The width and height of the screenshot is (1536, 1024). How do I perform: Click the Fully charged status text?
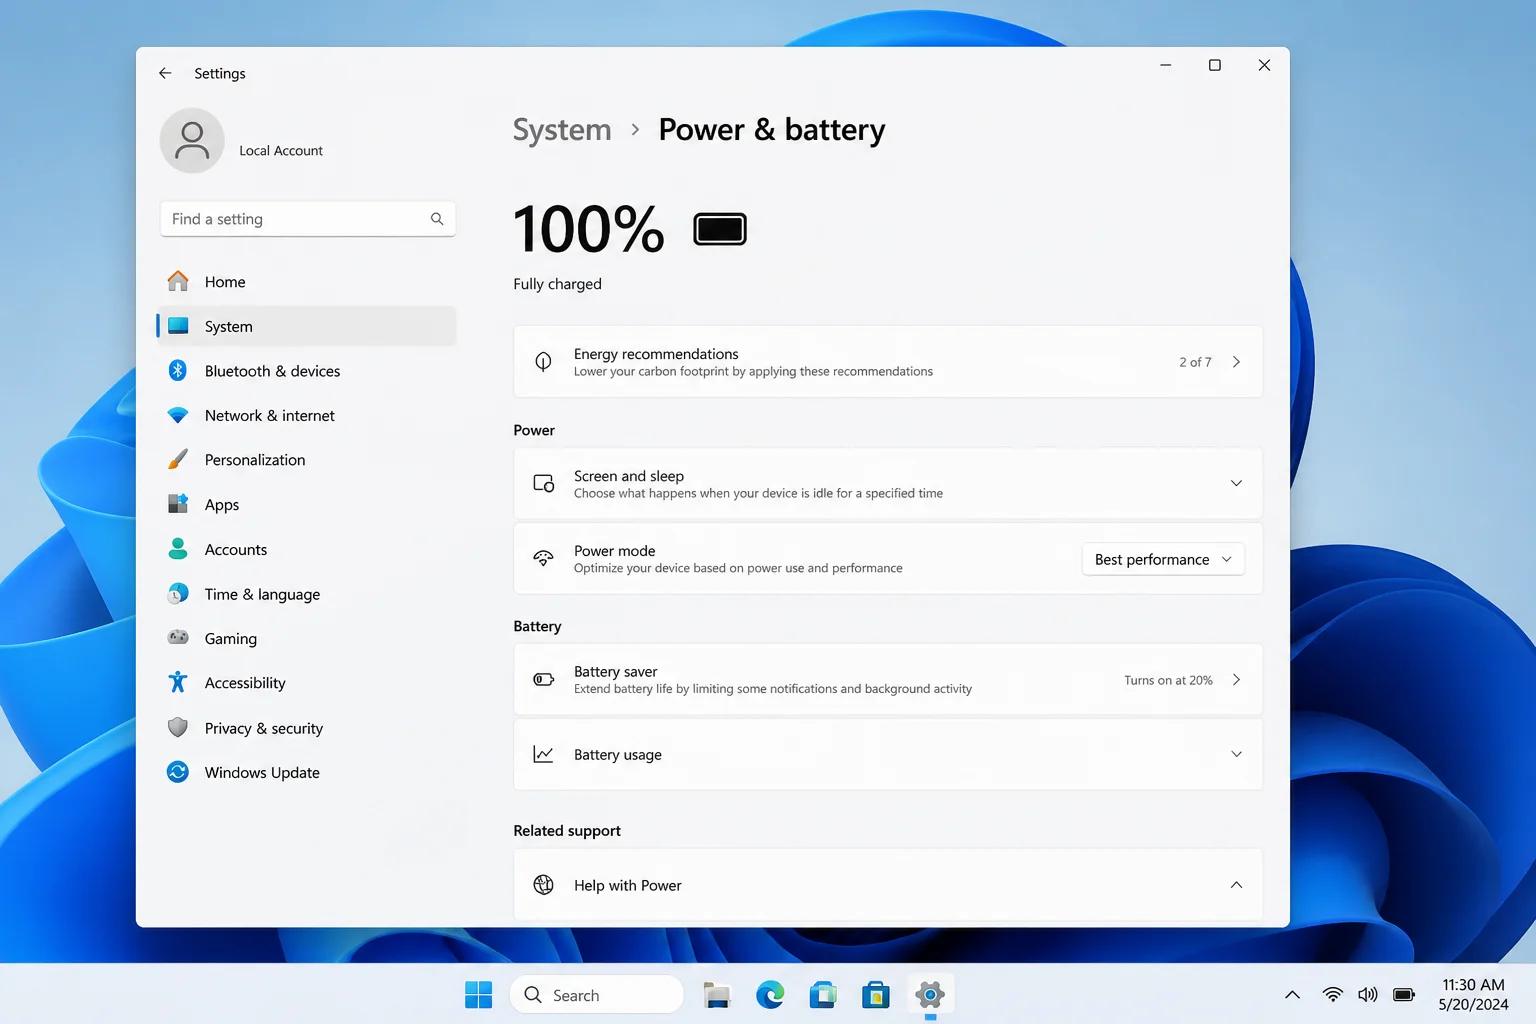[557, 284]
